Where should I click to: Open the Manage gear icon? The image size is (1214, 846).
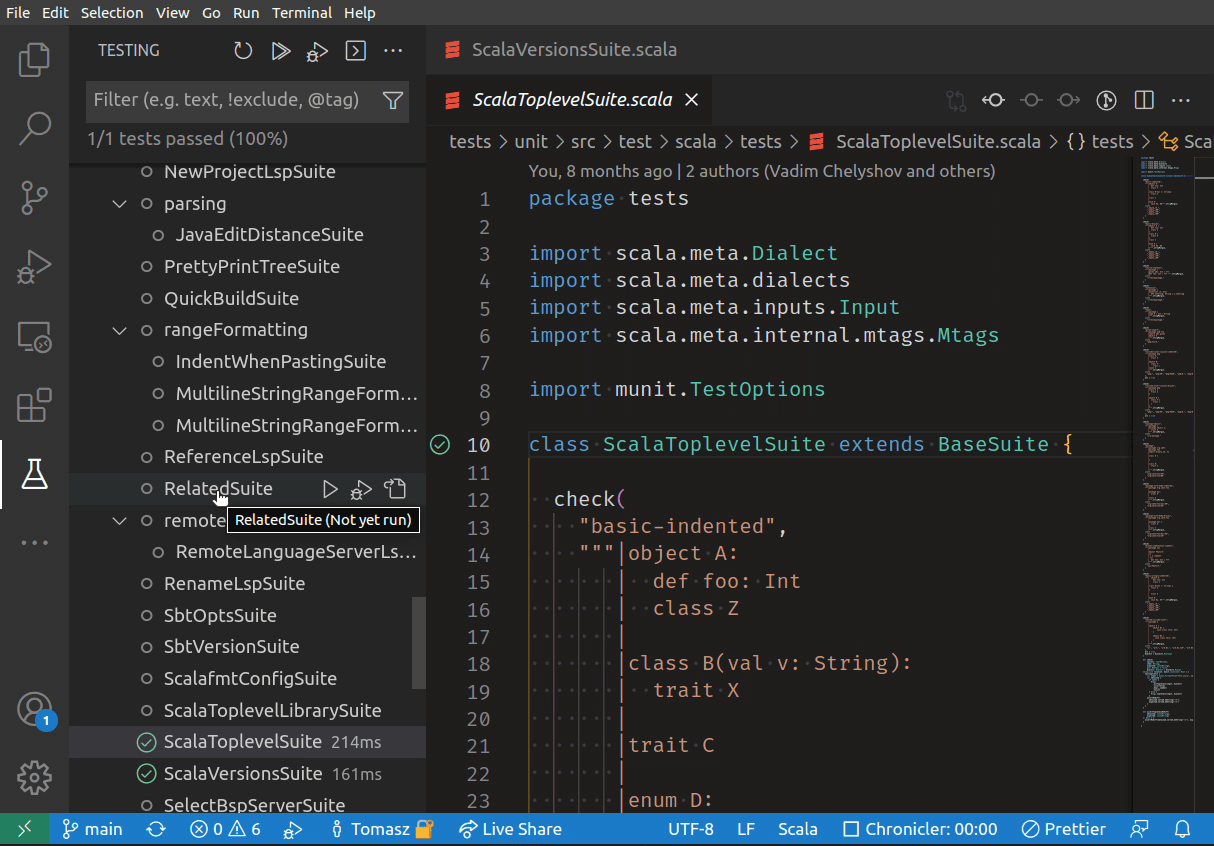pos(34,777)
